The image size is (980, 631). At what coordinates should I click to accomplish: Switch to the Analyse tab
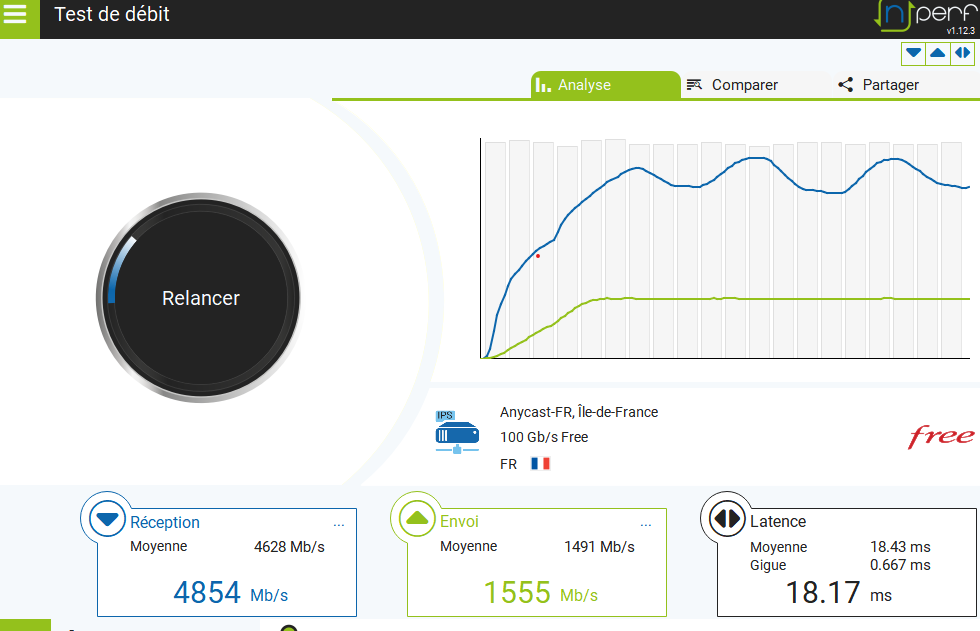click(x=584, y=85)
